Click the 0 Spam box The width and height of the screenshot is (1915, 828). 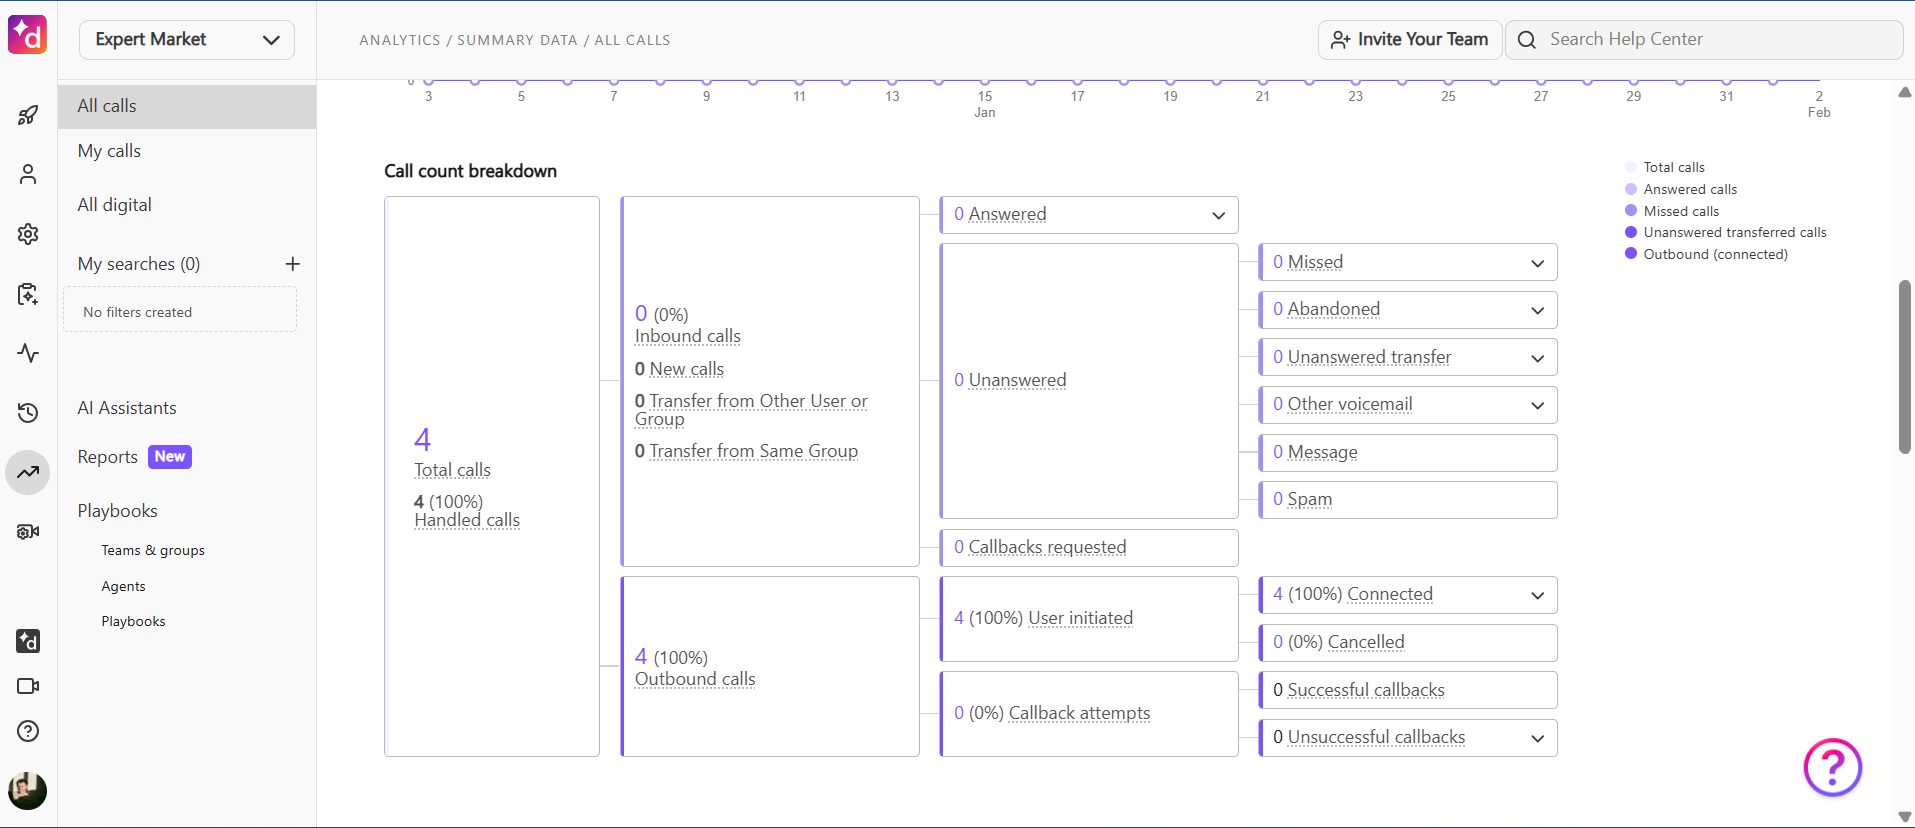click(1408, 500)
